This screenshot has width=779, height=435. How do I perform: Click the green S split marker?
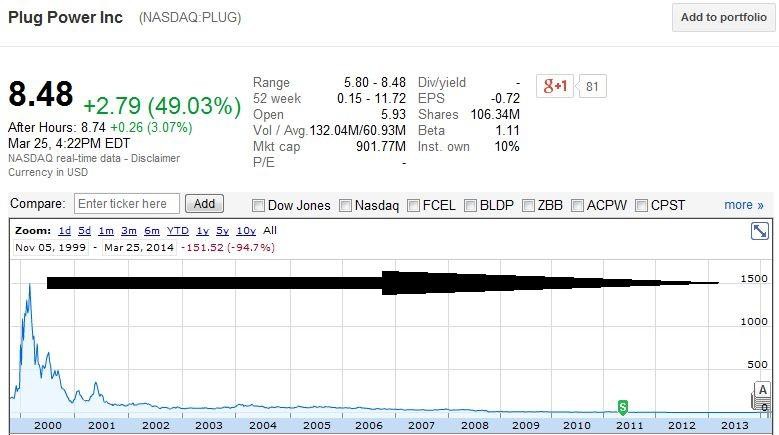click(x=623, y=406)
